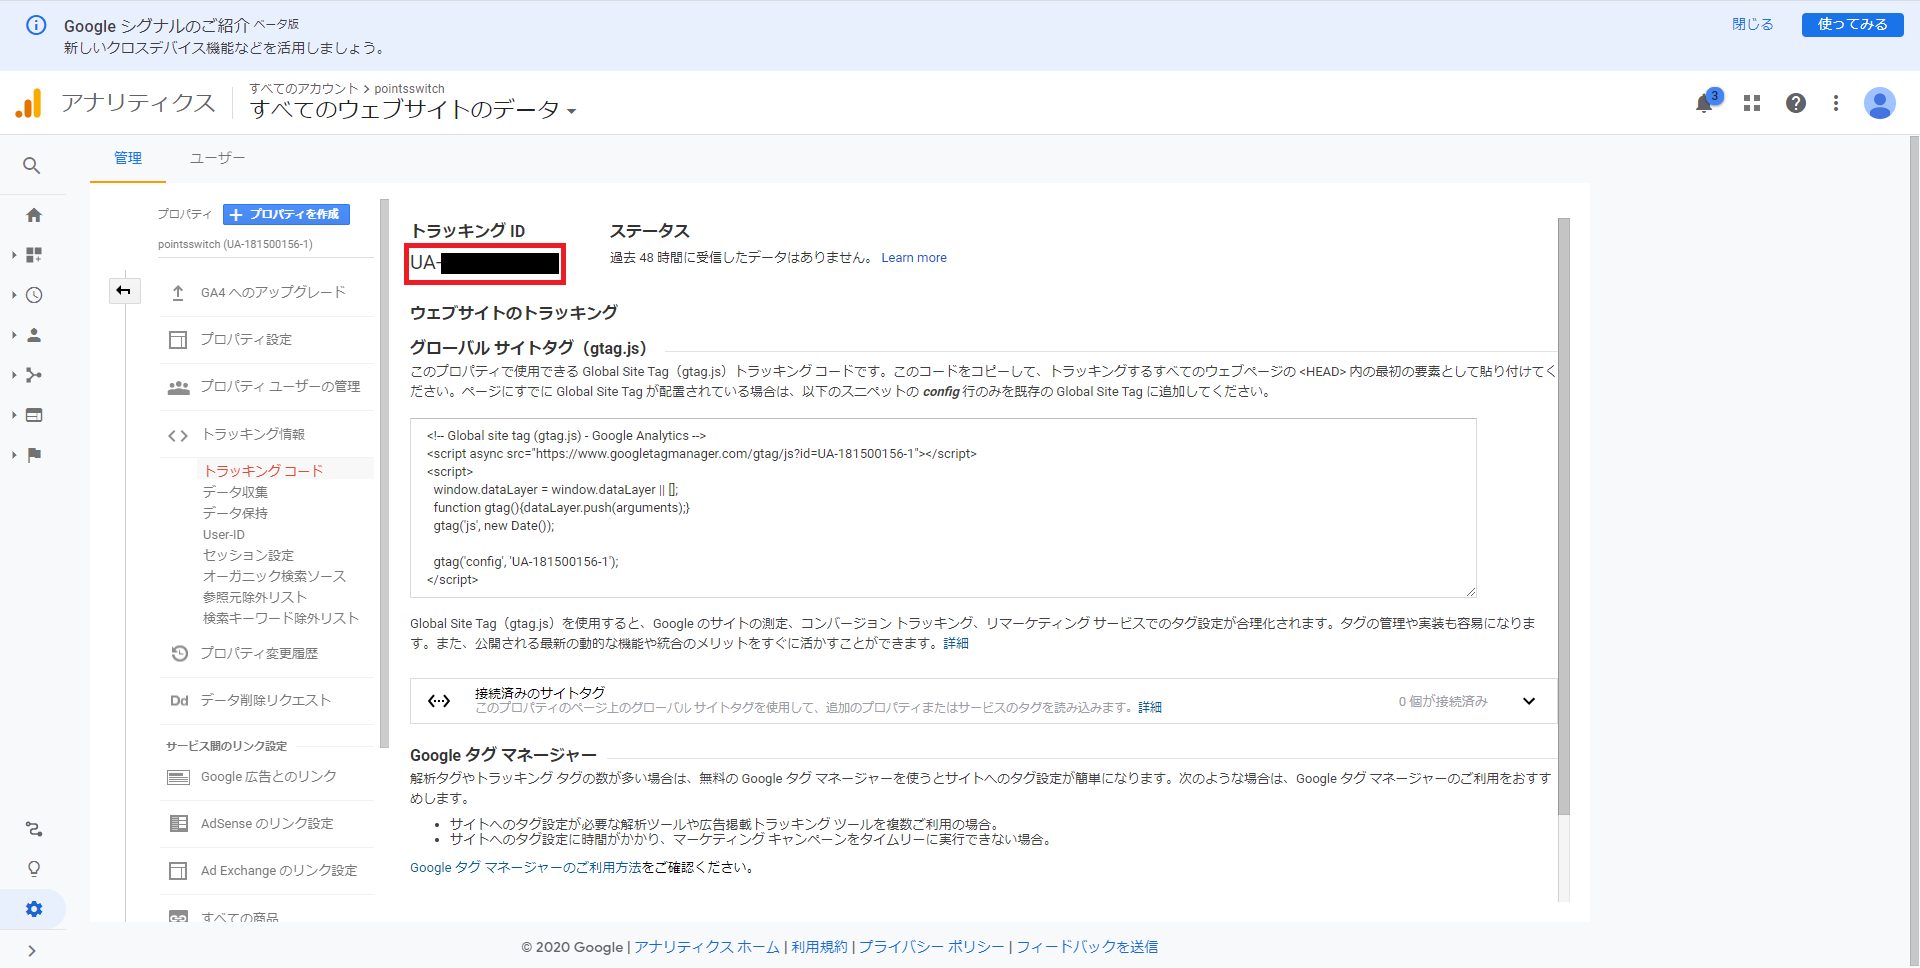This screenshot has height=968, width=1920.
Task: Open help question mark icon
Action: (1796, 103)
